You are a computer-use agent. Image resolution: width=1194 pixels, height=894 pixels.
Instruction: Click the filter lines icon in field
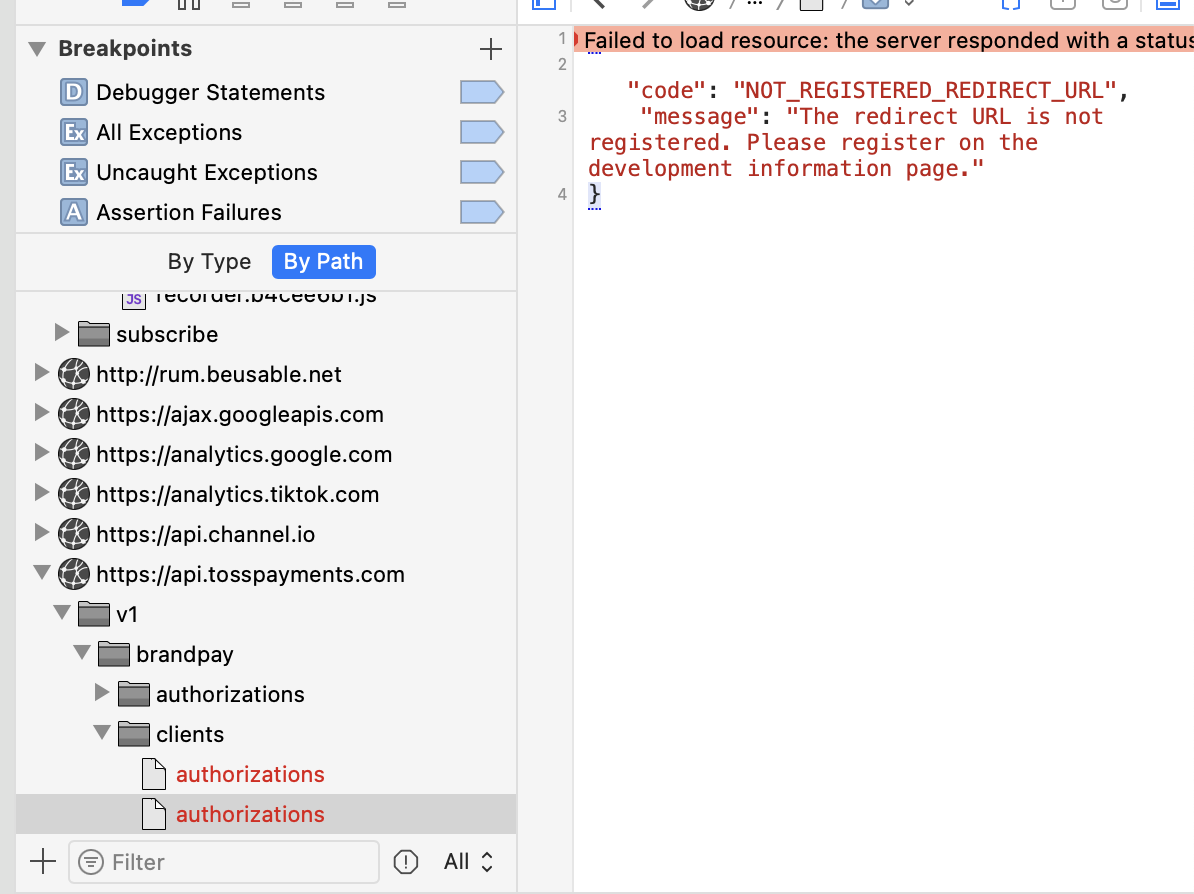pyautogui.click(x=91, y=862)
